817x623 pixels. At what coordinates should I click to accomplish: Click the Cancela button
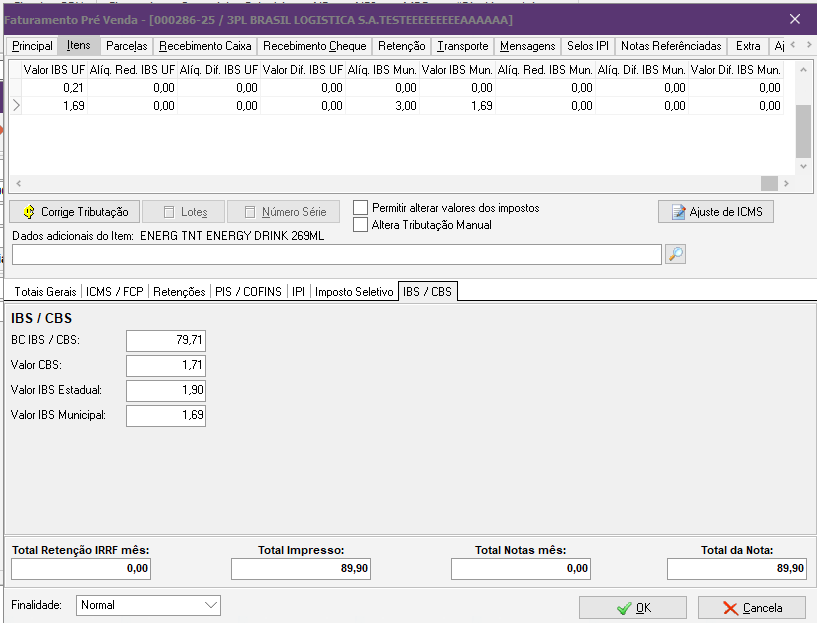pos(752,607)
